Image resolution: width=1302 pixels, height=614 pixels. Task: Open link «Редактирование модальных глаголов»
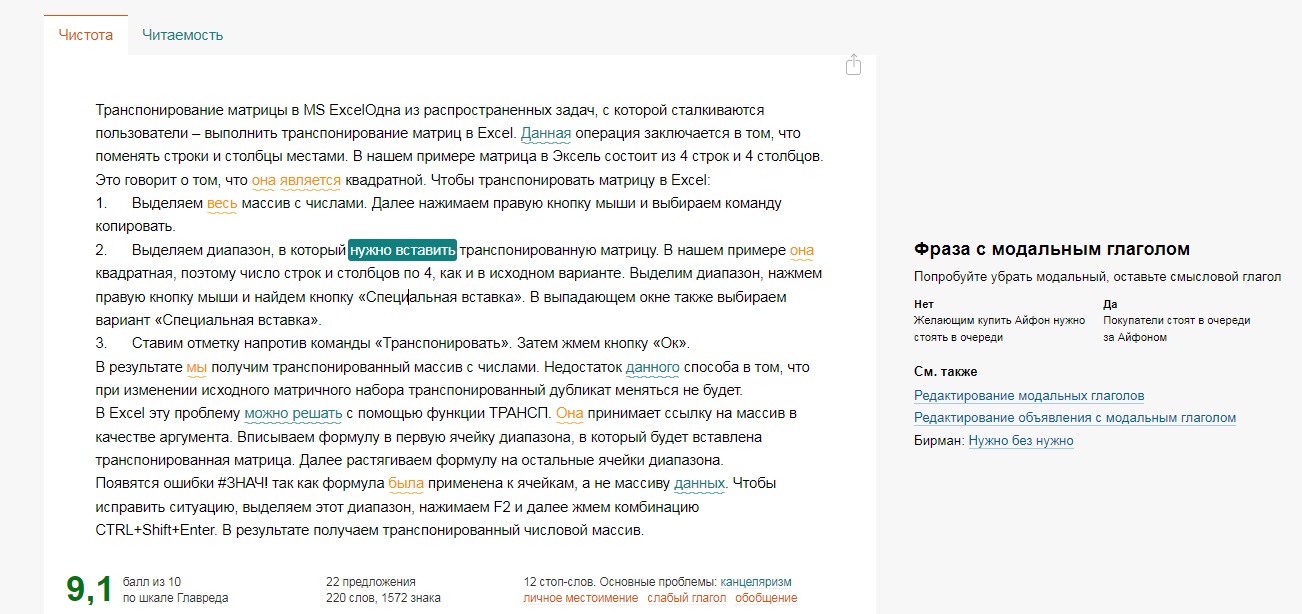1029,396
